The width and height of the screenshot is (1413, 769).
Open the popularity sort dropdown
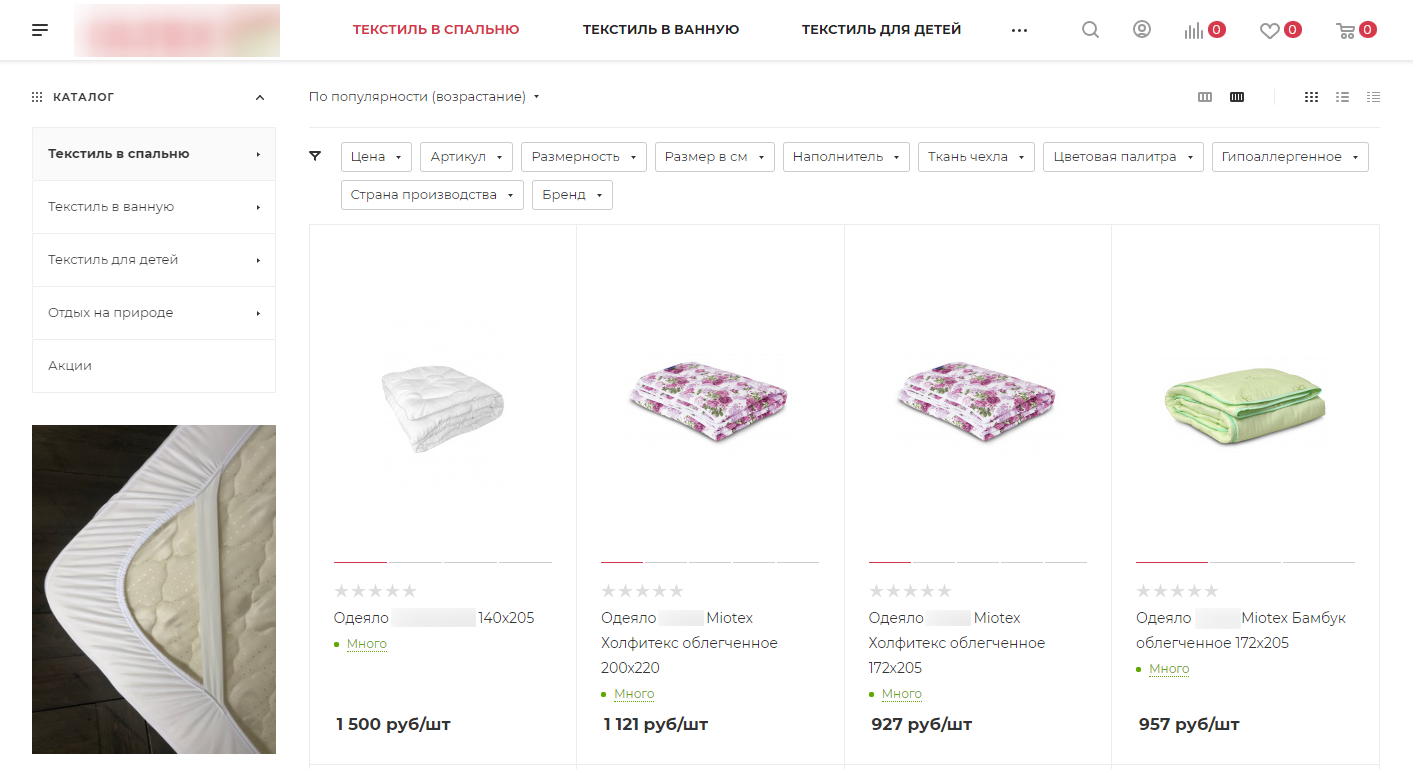[424, 97]
